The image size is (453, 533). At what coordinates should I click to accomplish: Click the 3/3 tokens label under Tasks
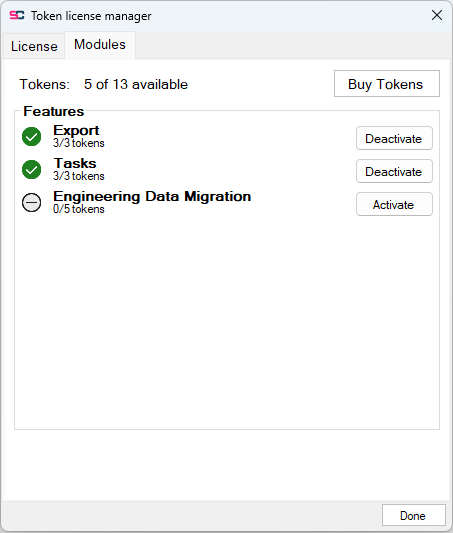point(79,176)
